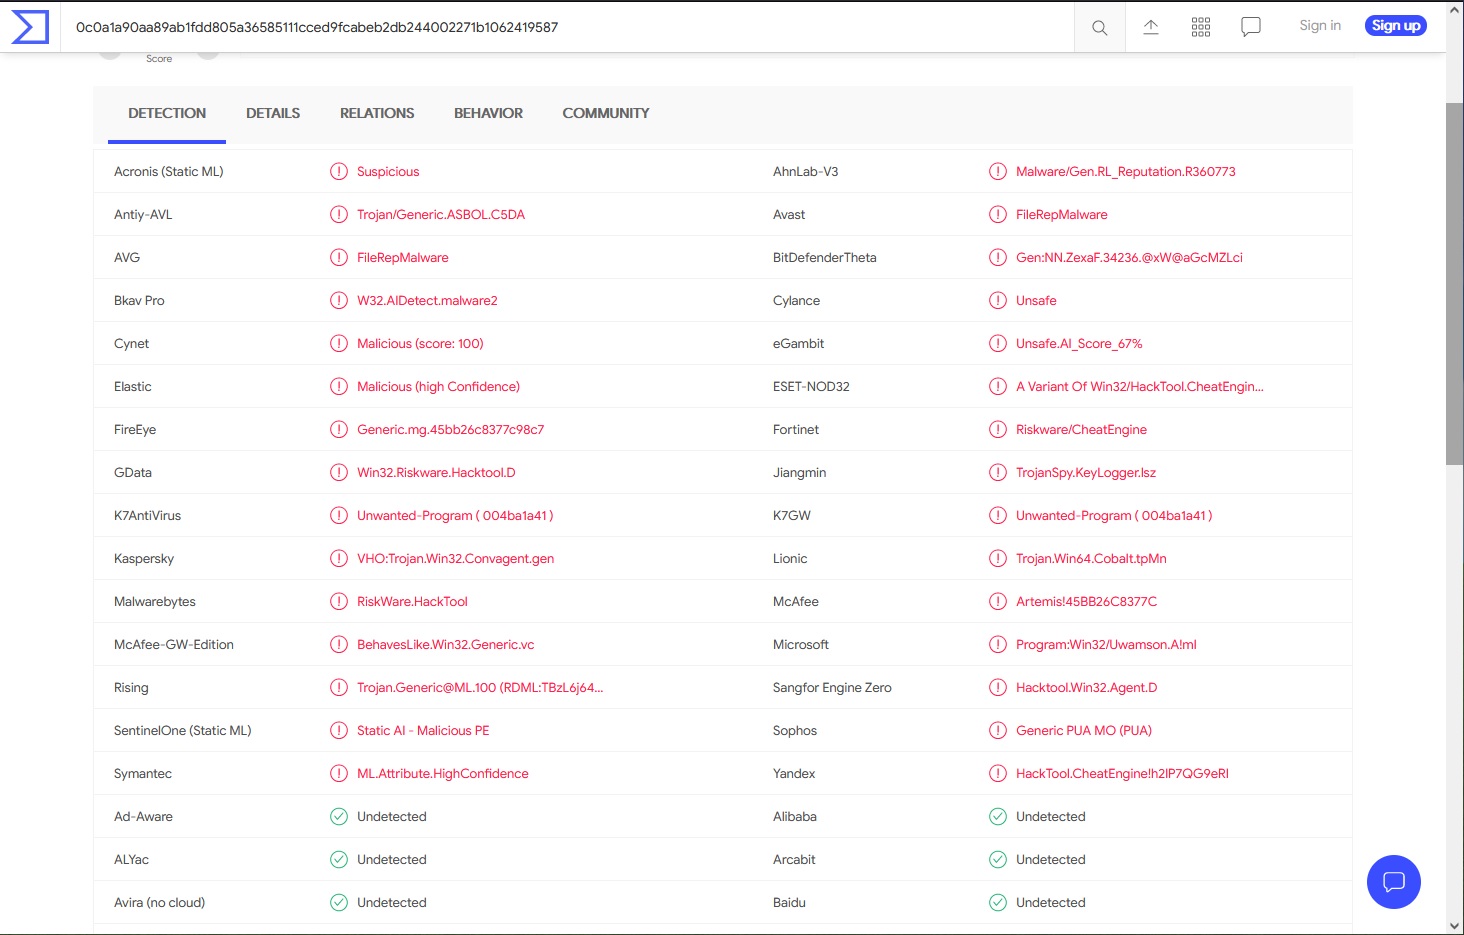Click green check icon for Ad-Aware
This screenshot has width=1464, height=935.
pyautogui.click(x=339, y=816)
